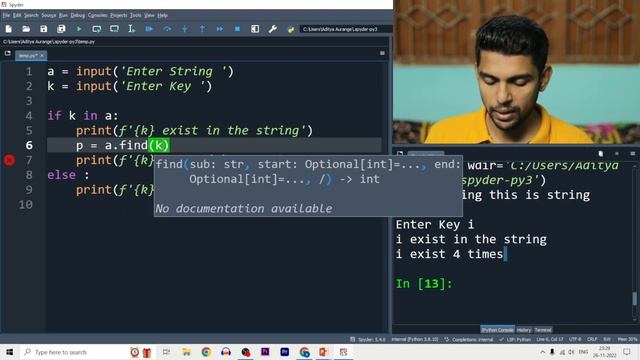Click the 'Line 6, Col 17' status

550,340
